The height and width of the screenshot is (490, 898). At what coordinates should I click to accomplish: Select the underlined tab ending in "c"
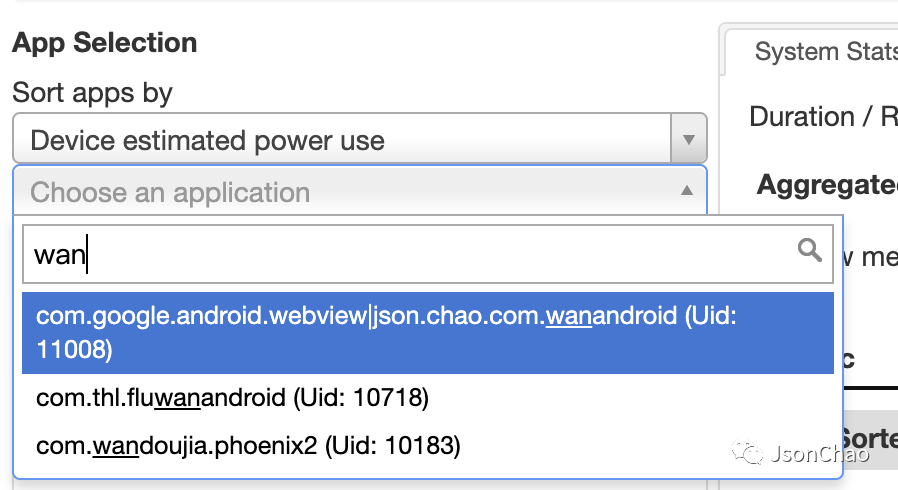(849, 362)
